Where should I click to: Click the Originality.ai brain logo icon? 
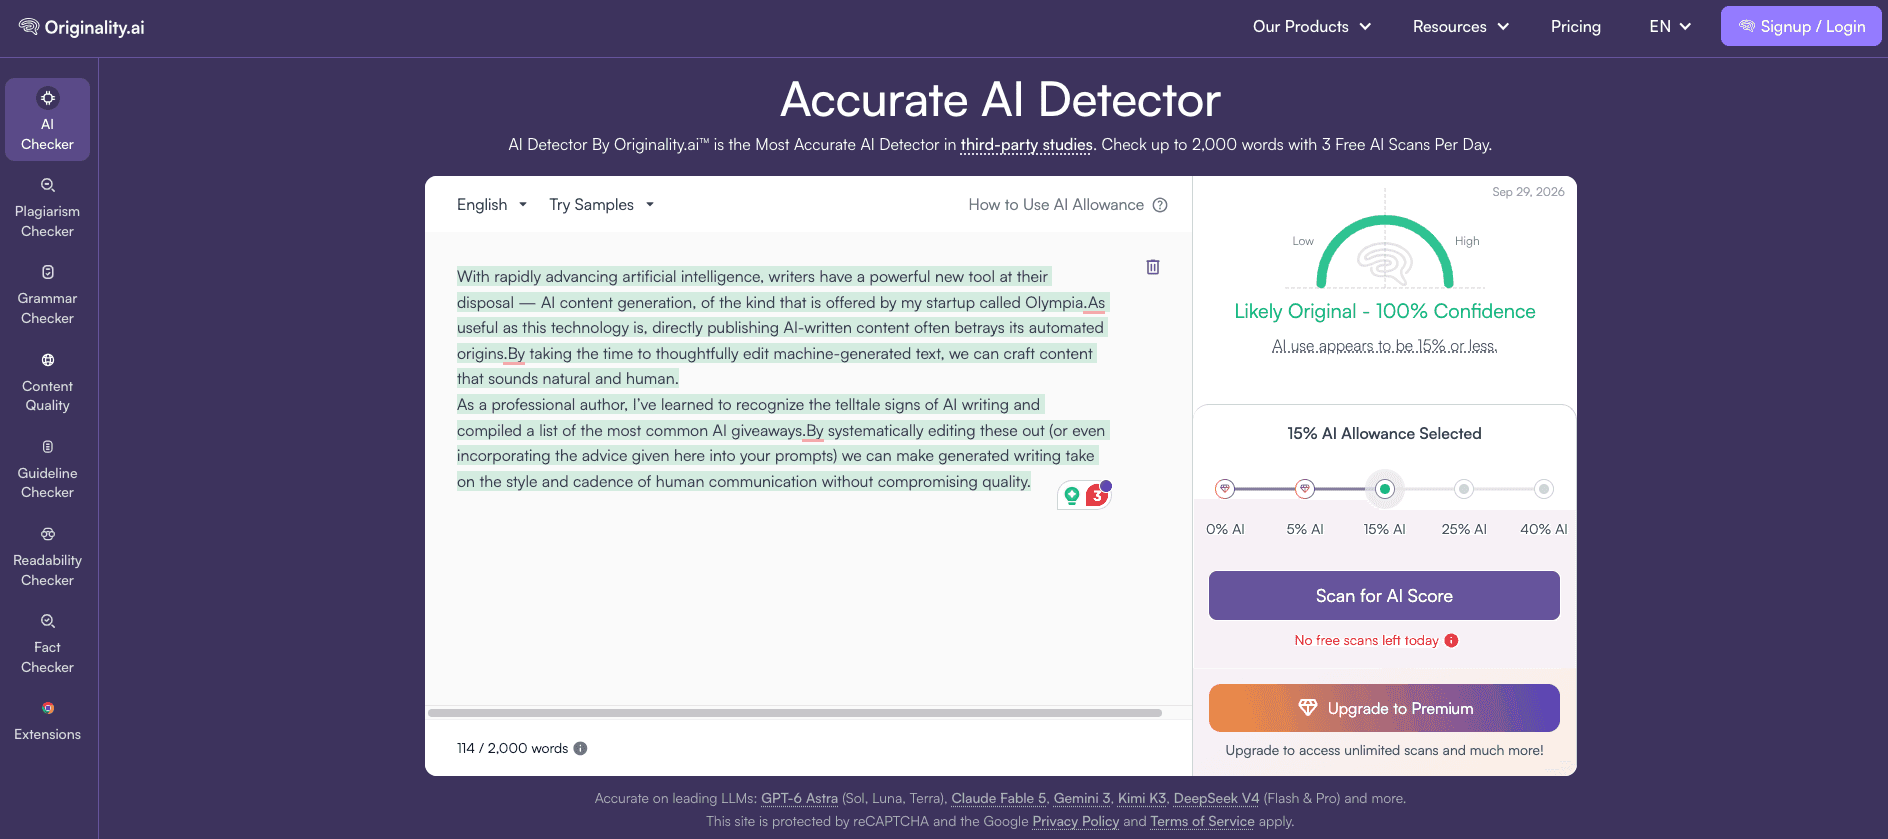click(x=29, y=27)
